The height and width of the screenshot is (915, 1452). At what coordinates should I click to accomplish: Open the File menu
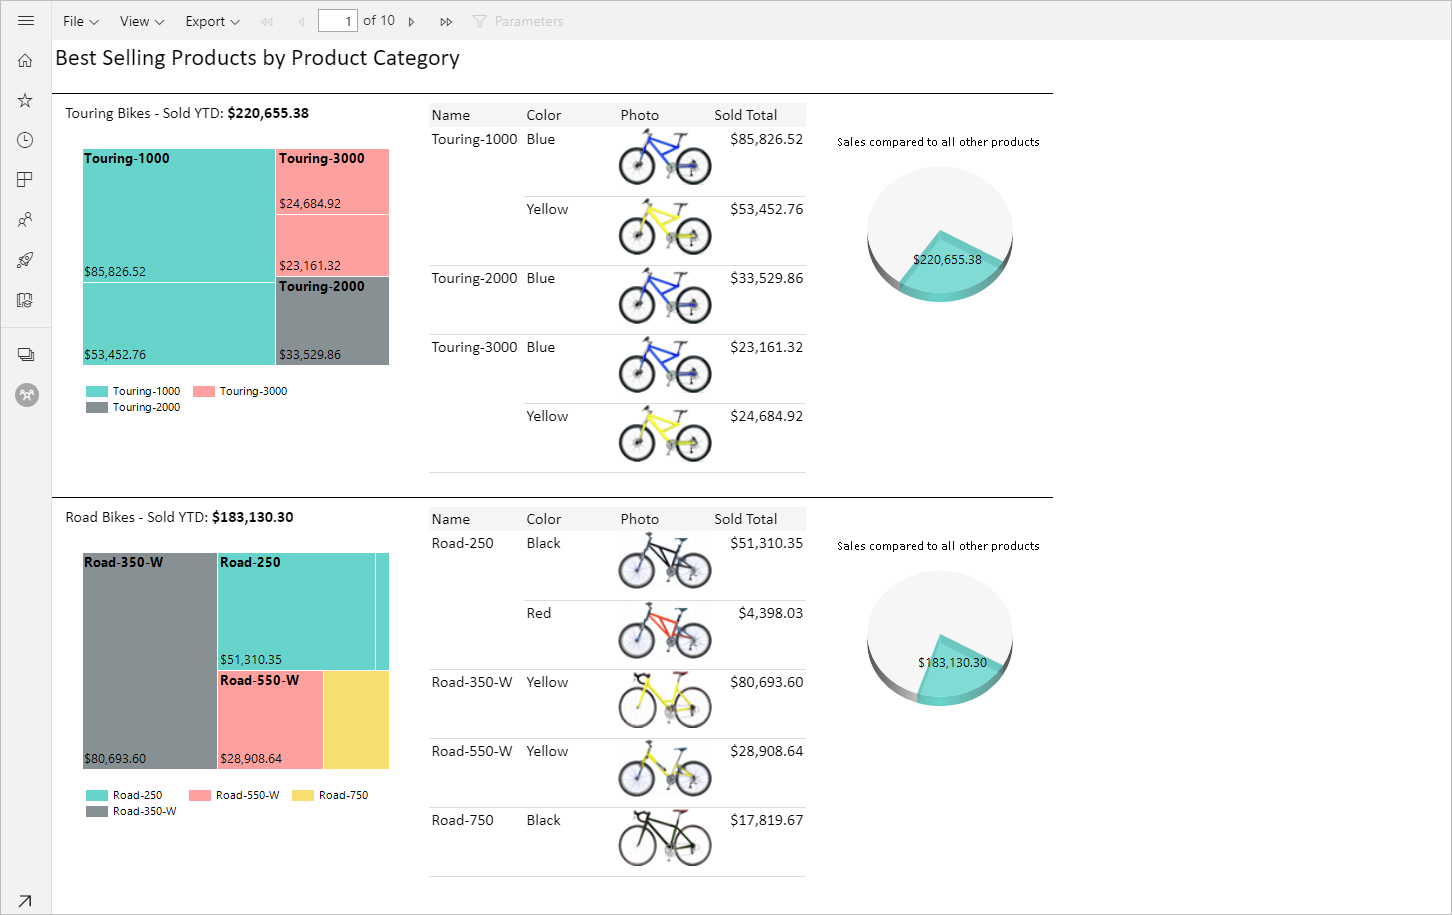coord(80,21)
